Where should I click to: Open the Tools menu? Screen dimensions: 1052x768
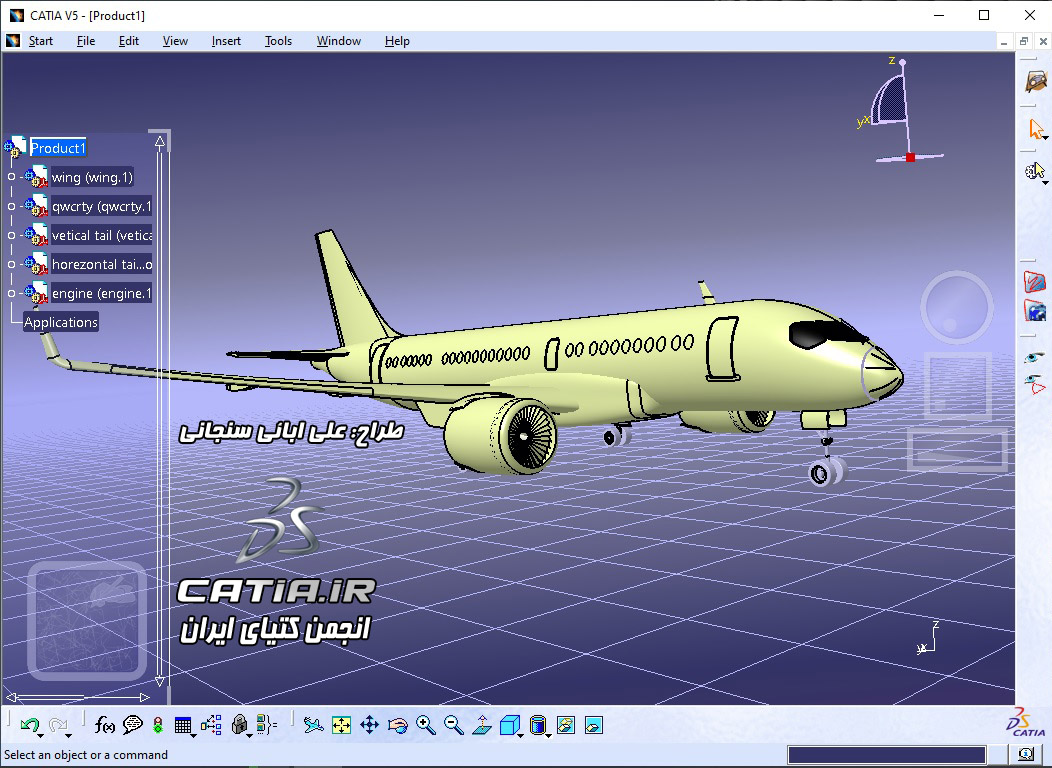click(x=278, y=41)
